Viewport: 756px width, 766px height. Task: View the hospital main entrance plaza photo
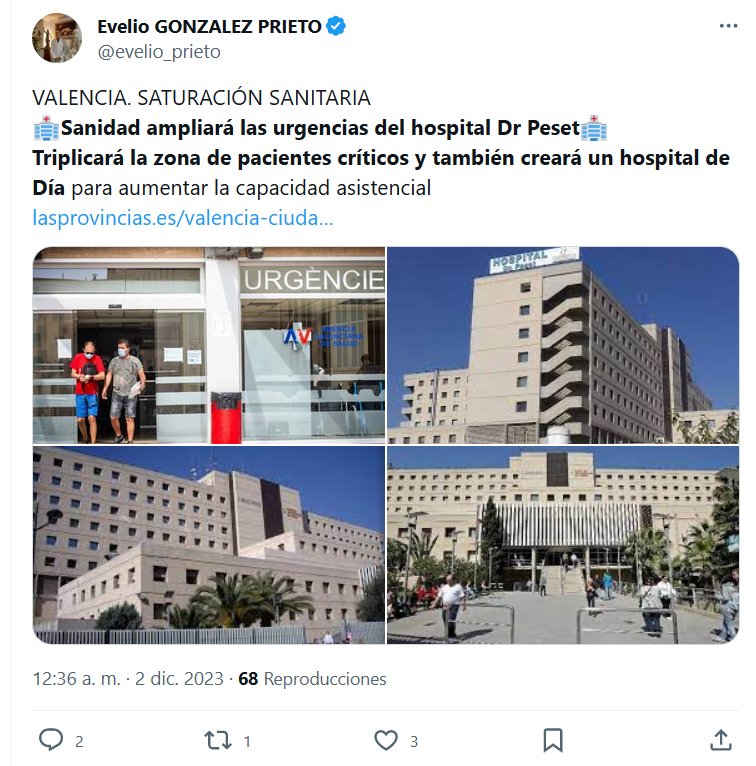point(563,545)
